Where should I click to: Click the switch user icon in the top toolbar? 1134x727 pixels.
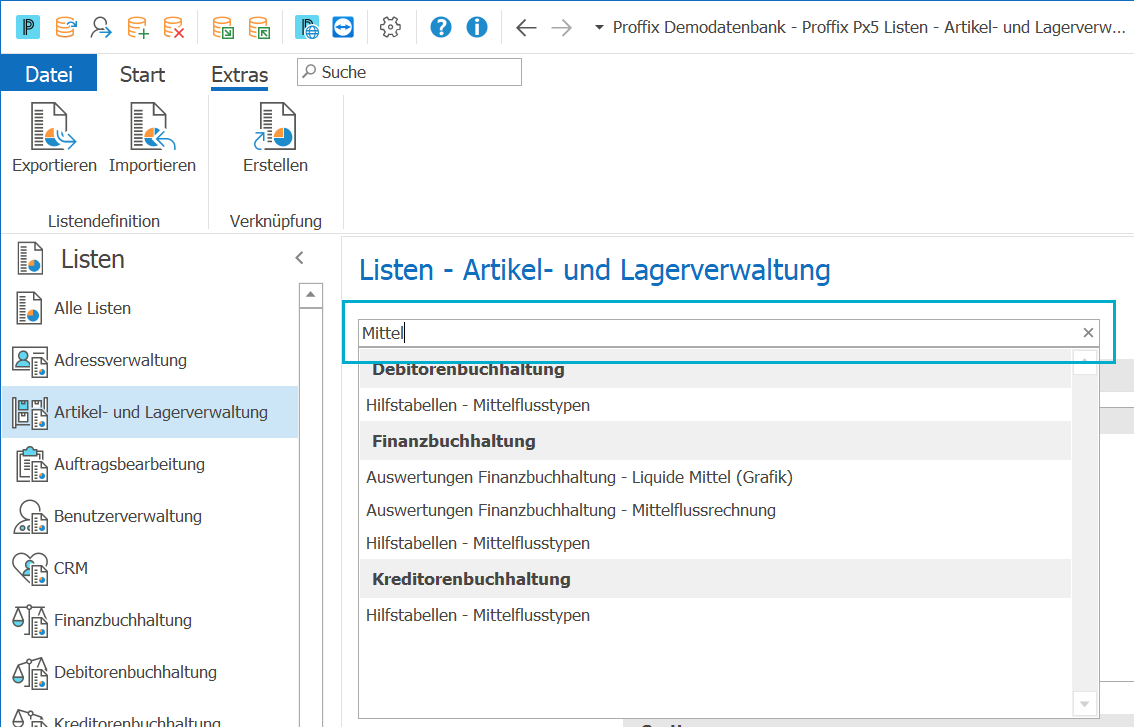tap(101, 27)
